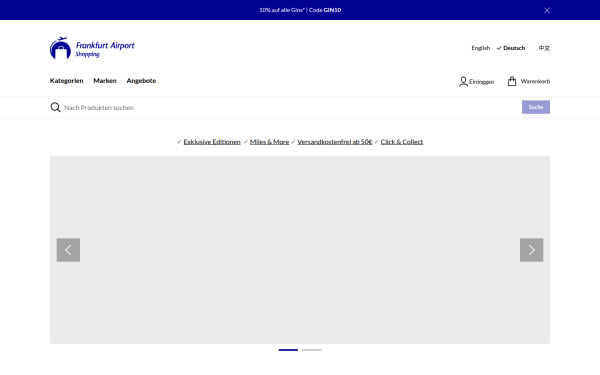The image size is (600, 375).
Task: Open the Warenkorb shopping bag icon
Action: (x=512, y=81)
